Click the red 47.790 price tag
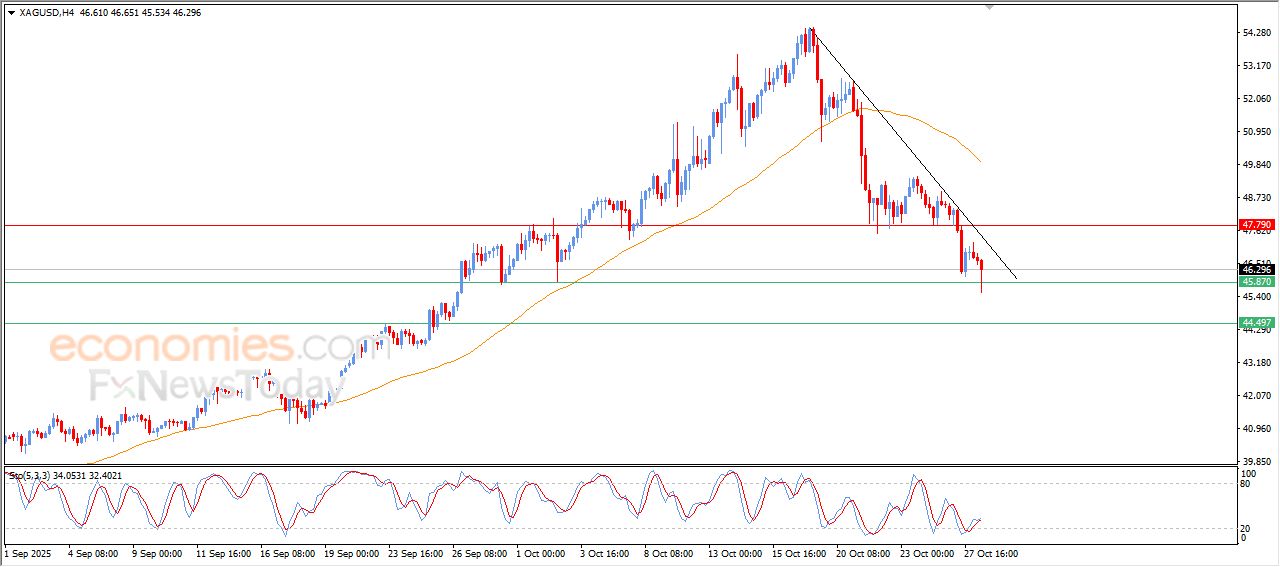The height and width of the screenshot is (567, 1280). point(1255,226)
